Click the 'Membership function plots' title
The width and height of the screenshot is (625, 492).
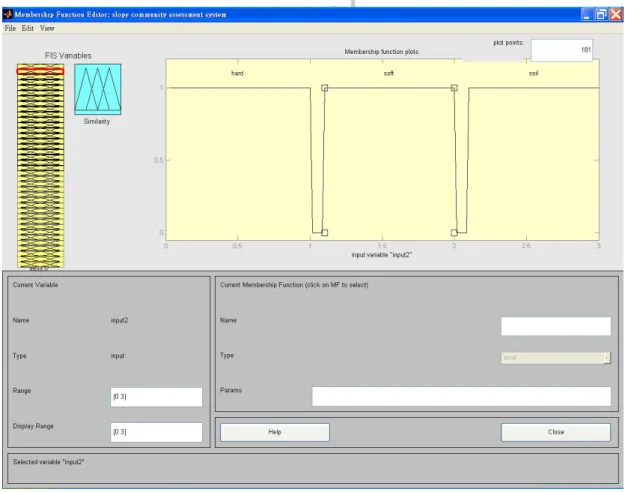click(381, 52)
